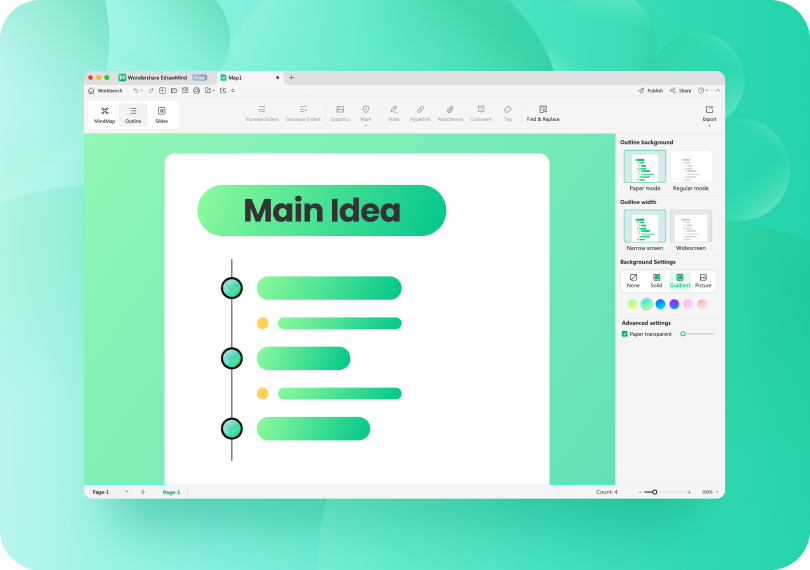The height and width of the screenshot is (570, 810).
Task: Click the Free badge
Action: tap(199, 78)
